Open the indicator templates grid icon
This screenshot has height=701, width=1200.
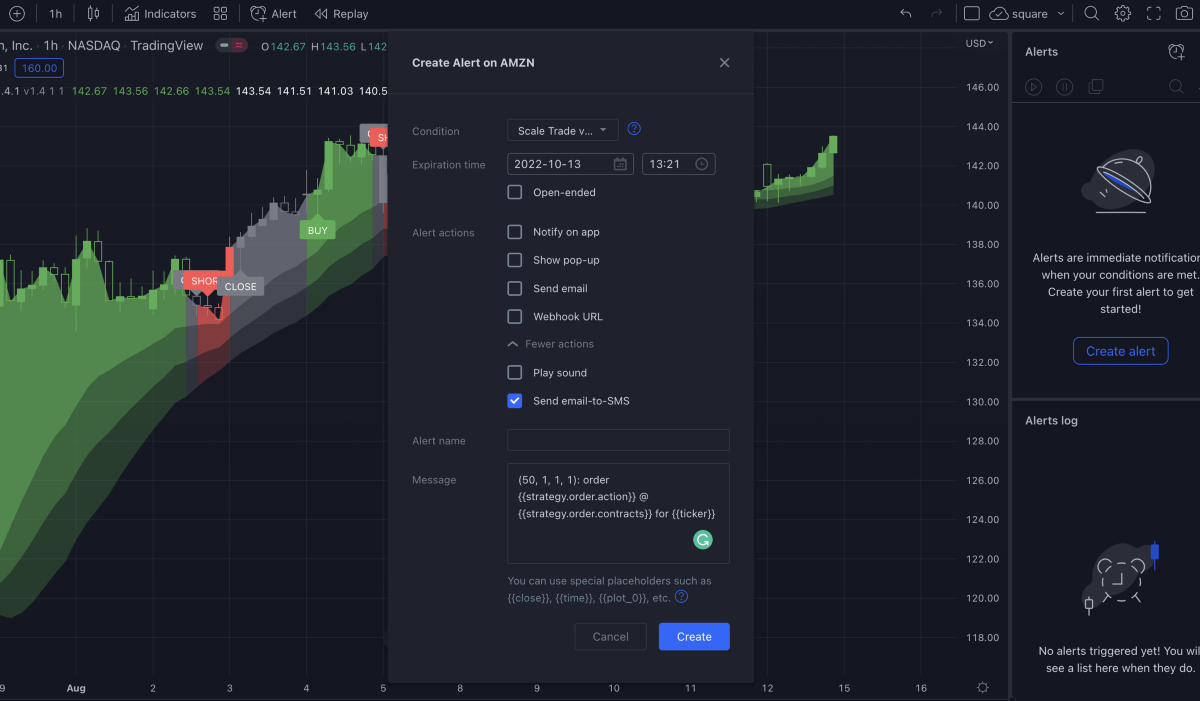pyautogui.click(x=221, y=14)
